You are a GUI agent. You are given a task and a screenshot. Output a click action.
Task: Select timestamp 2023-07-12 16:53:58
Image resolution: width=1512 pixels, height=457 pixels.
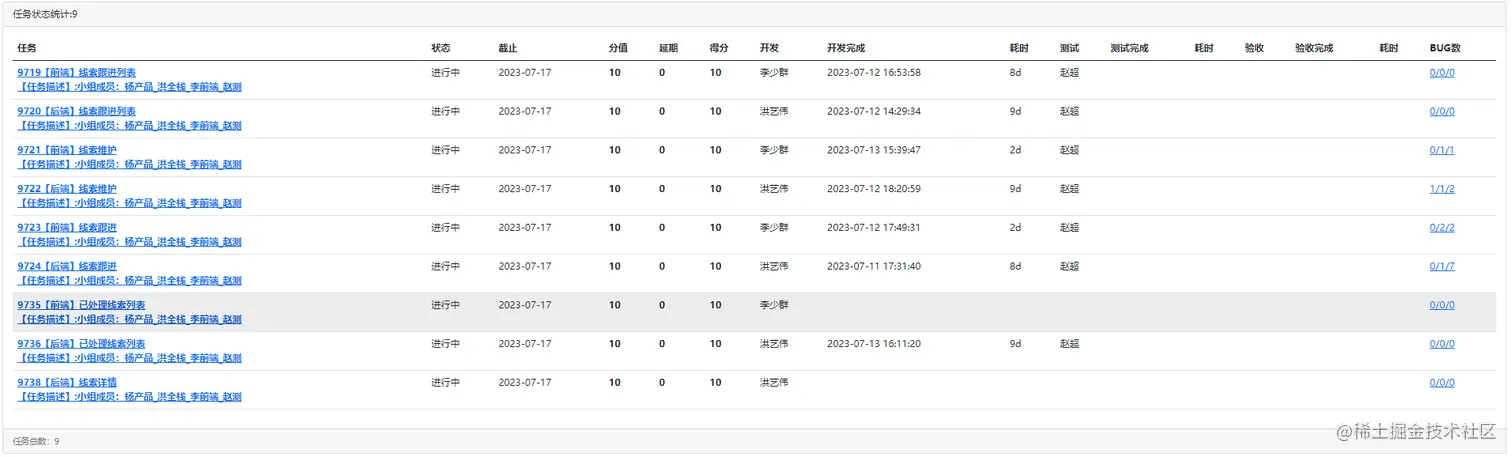[x=874, y=73]
